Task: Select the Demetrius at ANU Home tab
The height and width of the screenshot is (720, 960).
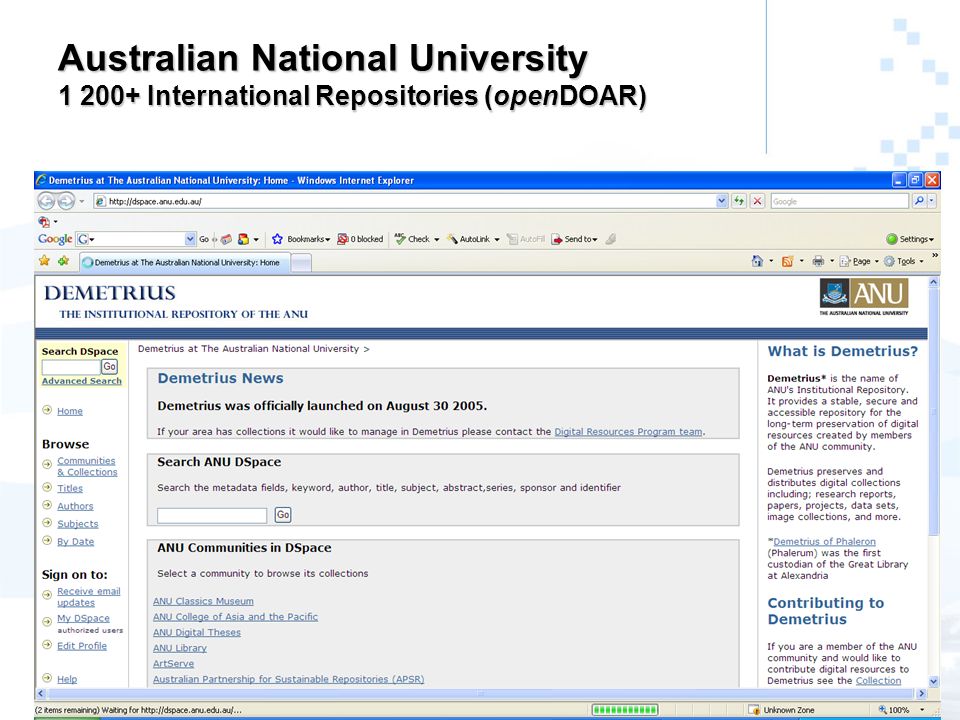Action: (185, 262)
